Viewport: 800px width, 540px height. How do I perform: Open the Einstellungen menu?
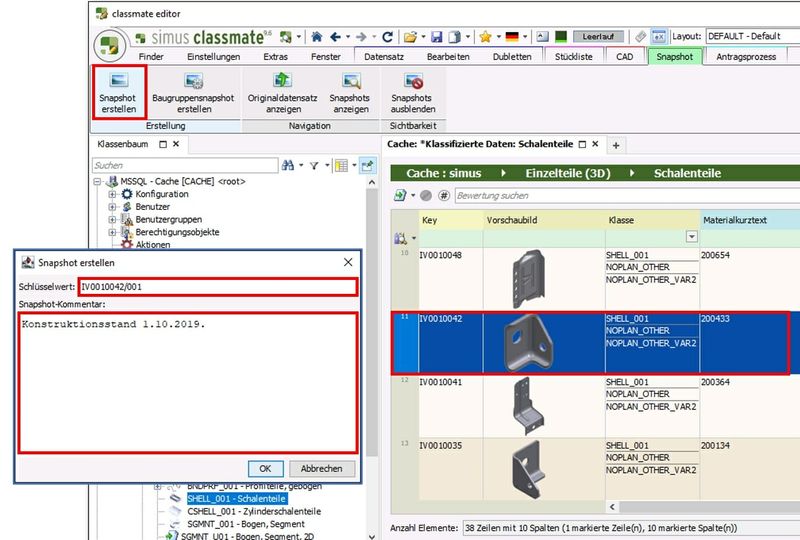pos(213,57)
